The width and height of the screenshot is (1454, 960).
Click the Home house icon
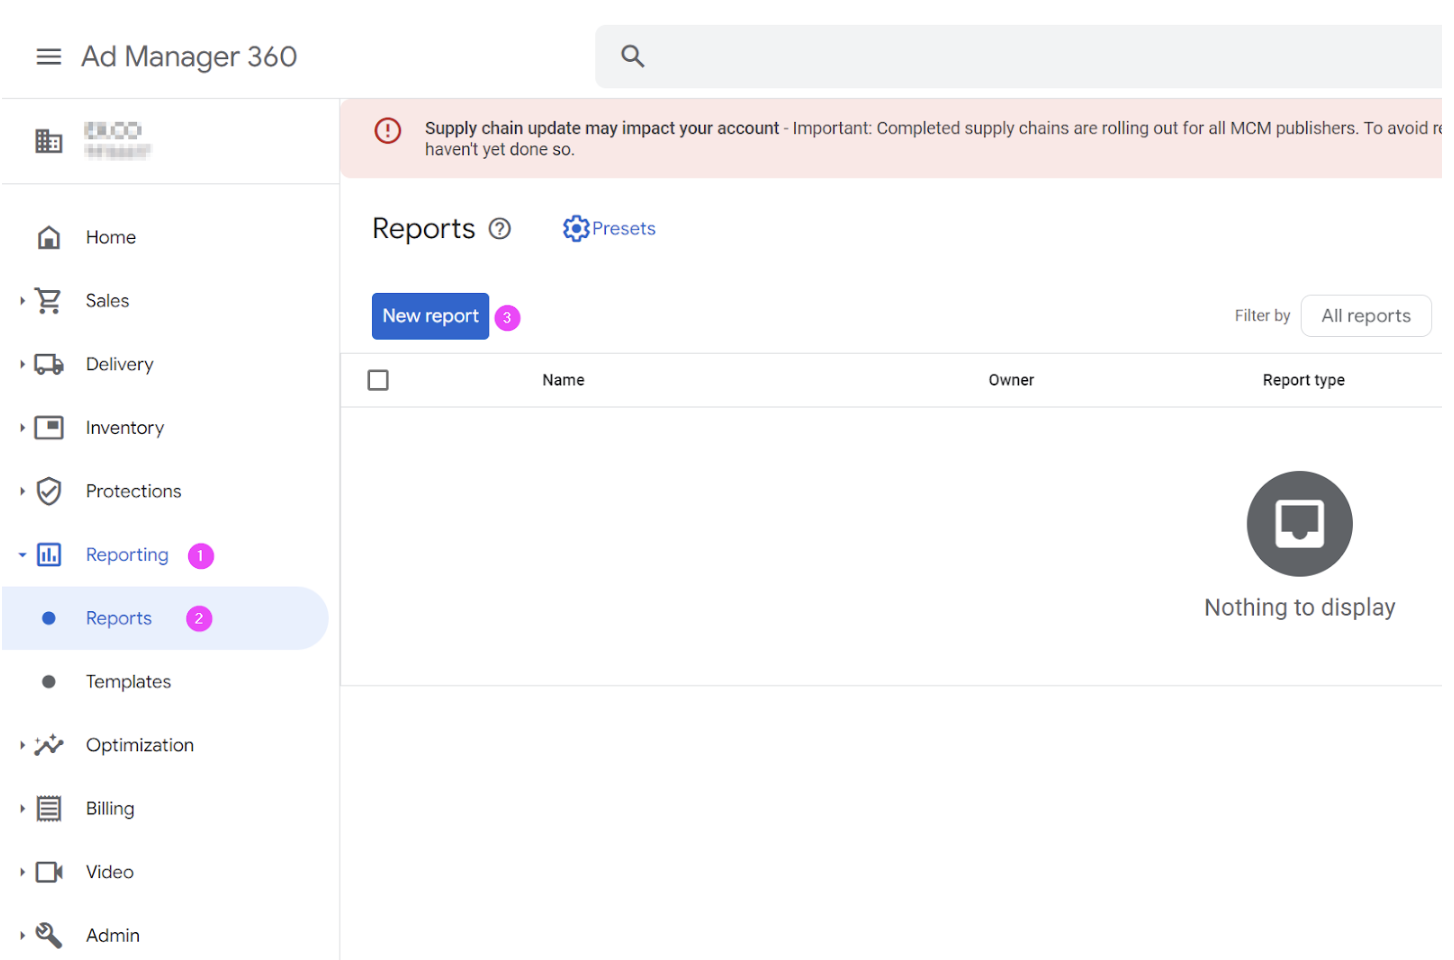(x=48, y=238)
